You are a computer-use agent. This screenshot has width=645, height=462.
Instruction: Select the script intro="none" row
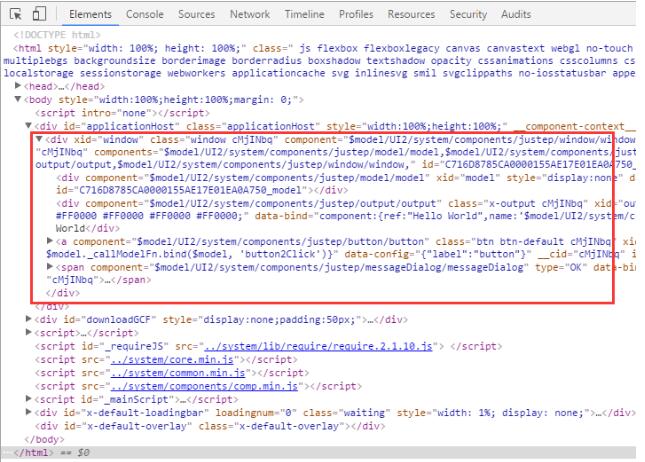[122, 113]
